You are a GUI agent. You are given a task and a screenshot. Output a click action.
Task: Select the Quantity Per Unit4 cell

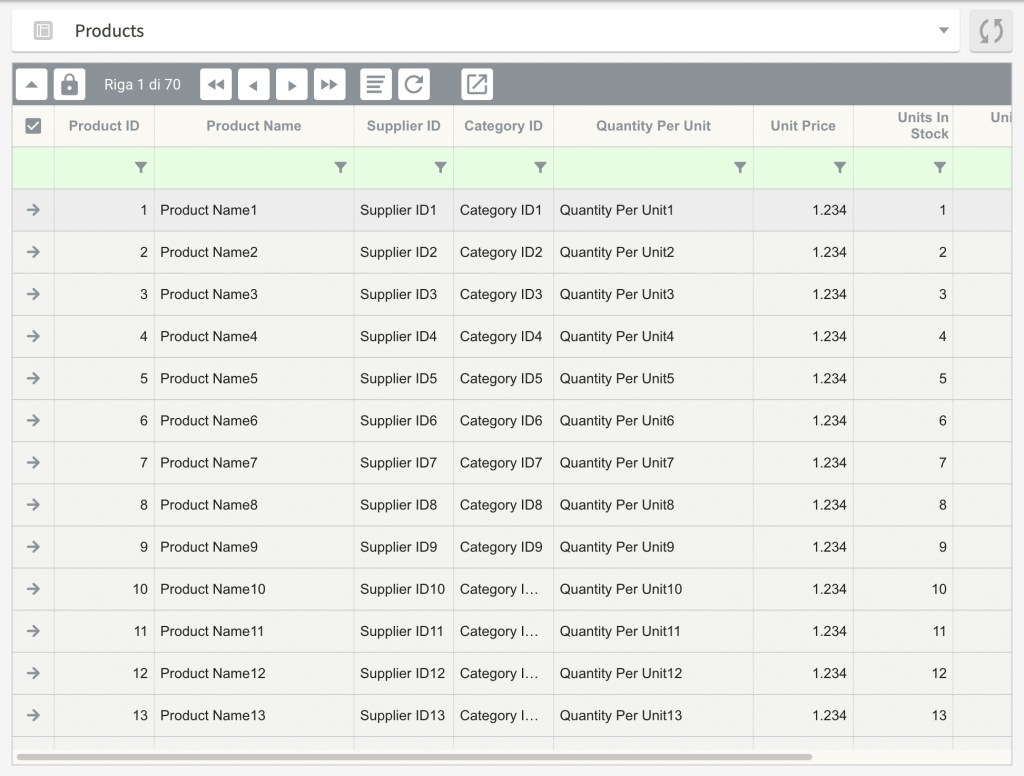pos(653,336)
